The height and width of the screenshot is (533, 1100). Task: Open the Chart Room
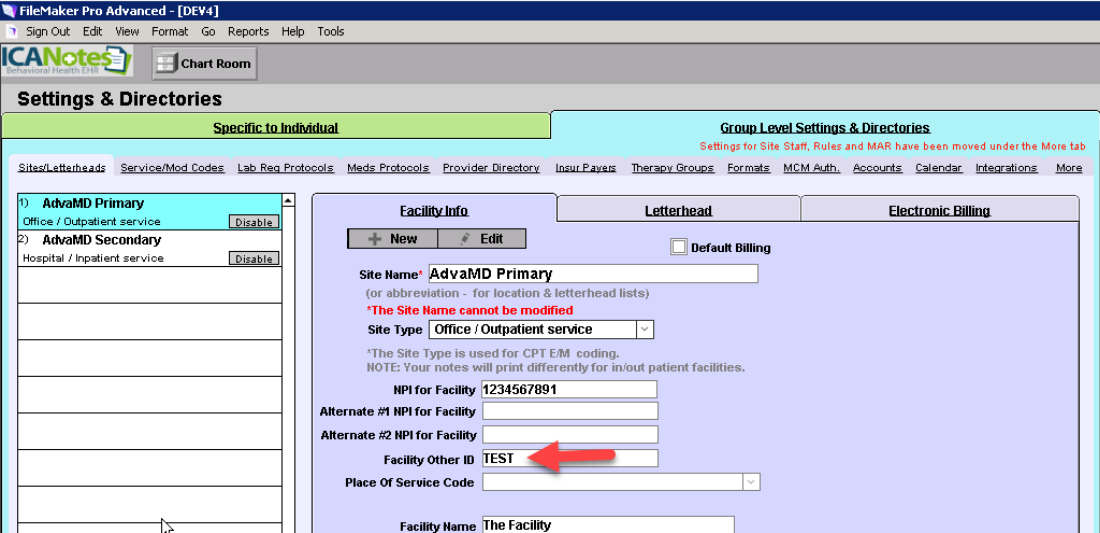(205, 63)
